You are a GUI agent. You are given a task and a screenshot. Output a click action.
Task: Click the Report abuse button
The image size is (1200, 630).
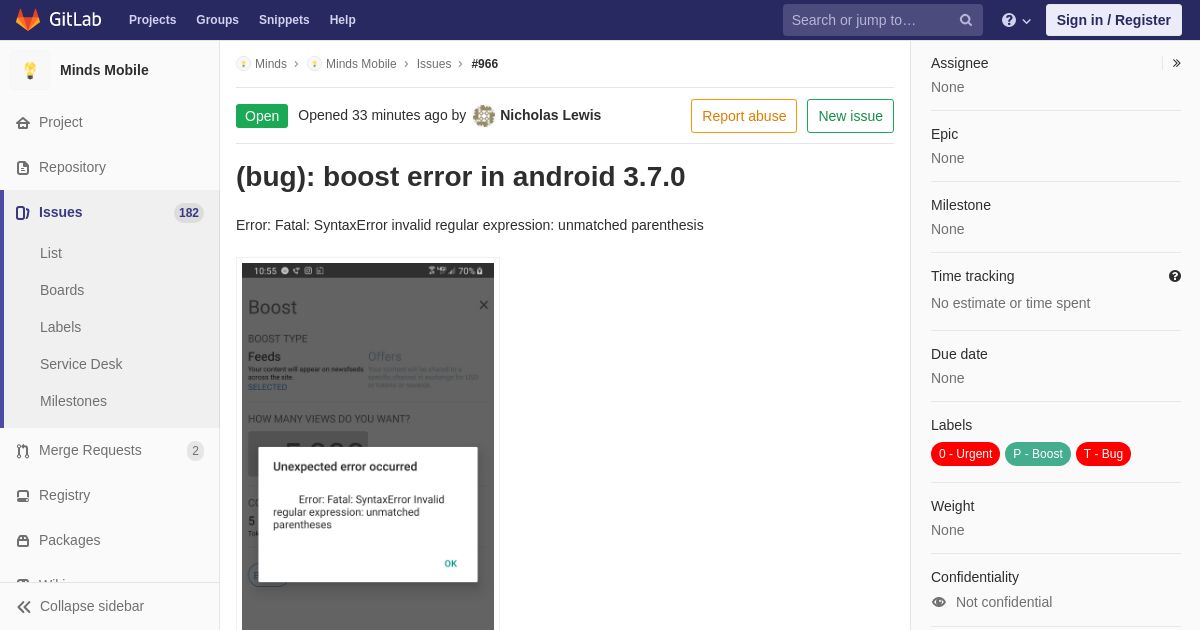(x=744, y=116)
